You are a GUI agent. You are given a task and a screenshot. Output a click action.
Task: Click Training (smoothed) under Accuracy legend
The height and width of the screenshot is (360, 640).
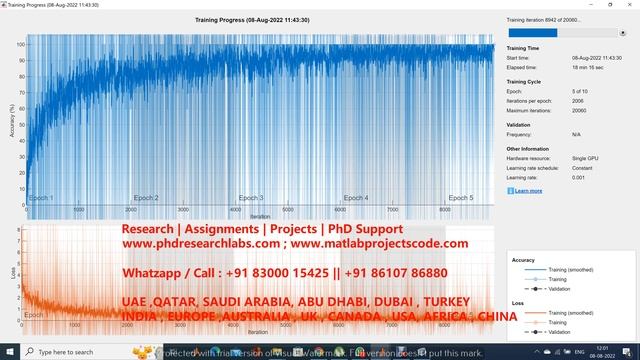(x=571, y=270)
